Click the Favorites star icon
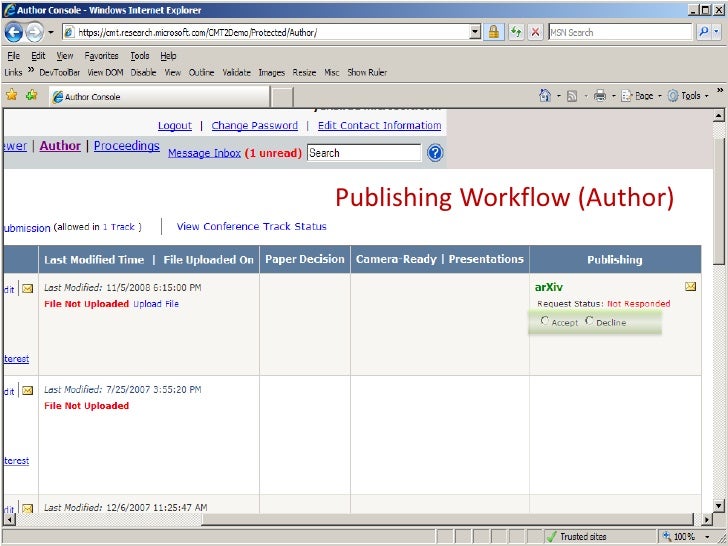Viewport: 728px width, 546px height. coord(11,96)
